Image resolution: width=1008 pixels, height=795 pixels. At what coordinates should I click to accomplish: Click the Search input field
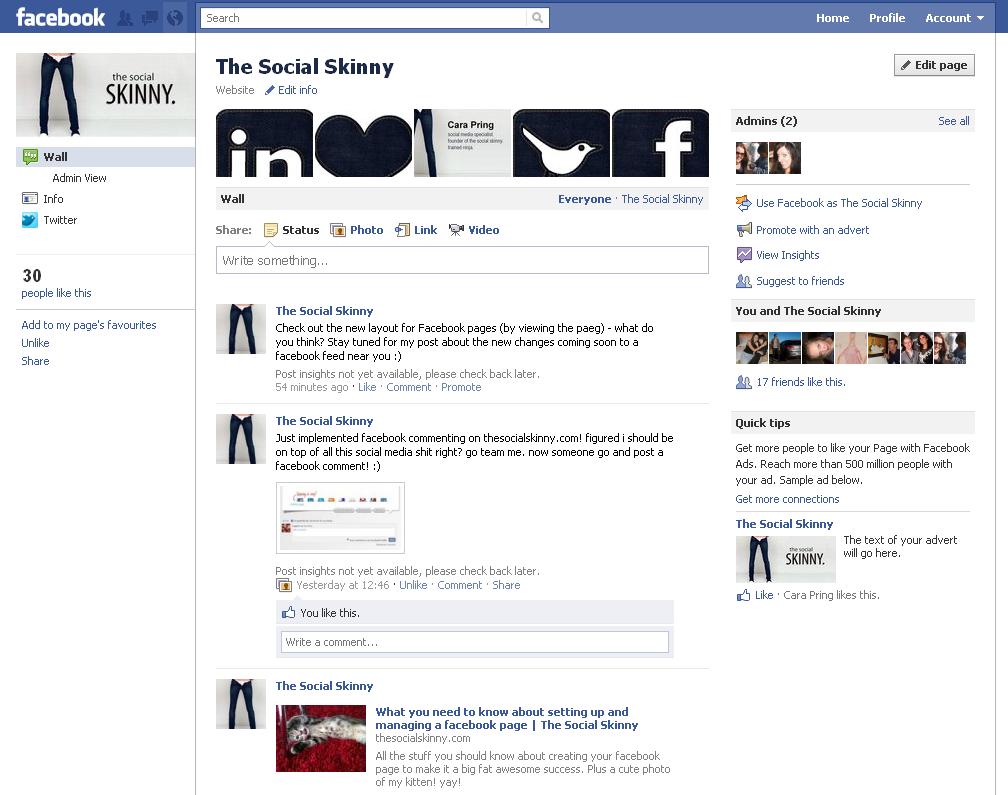click(x=364, y=18)
